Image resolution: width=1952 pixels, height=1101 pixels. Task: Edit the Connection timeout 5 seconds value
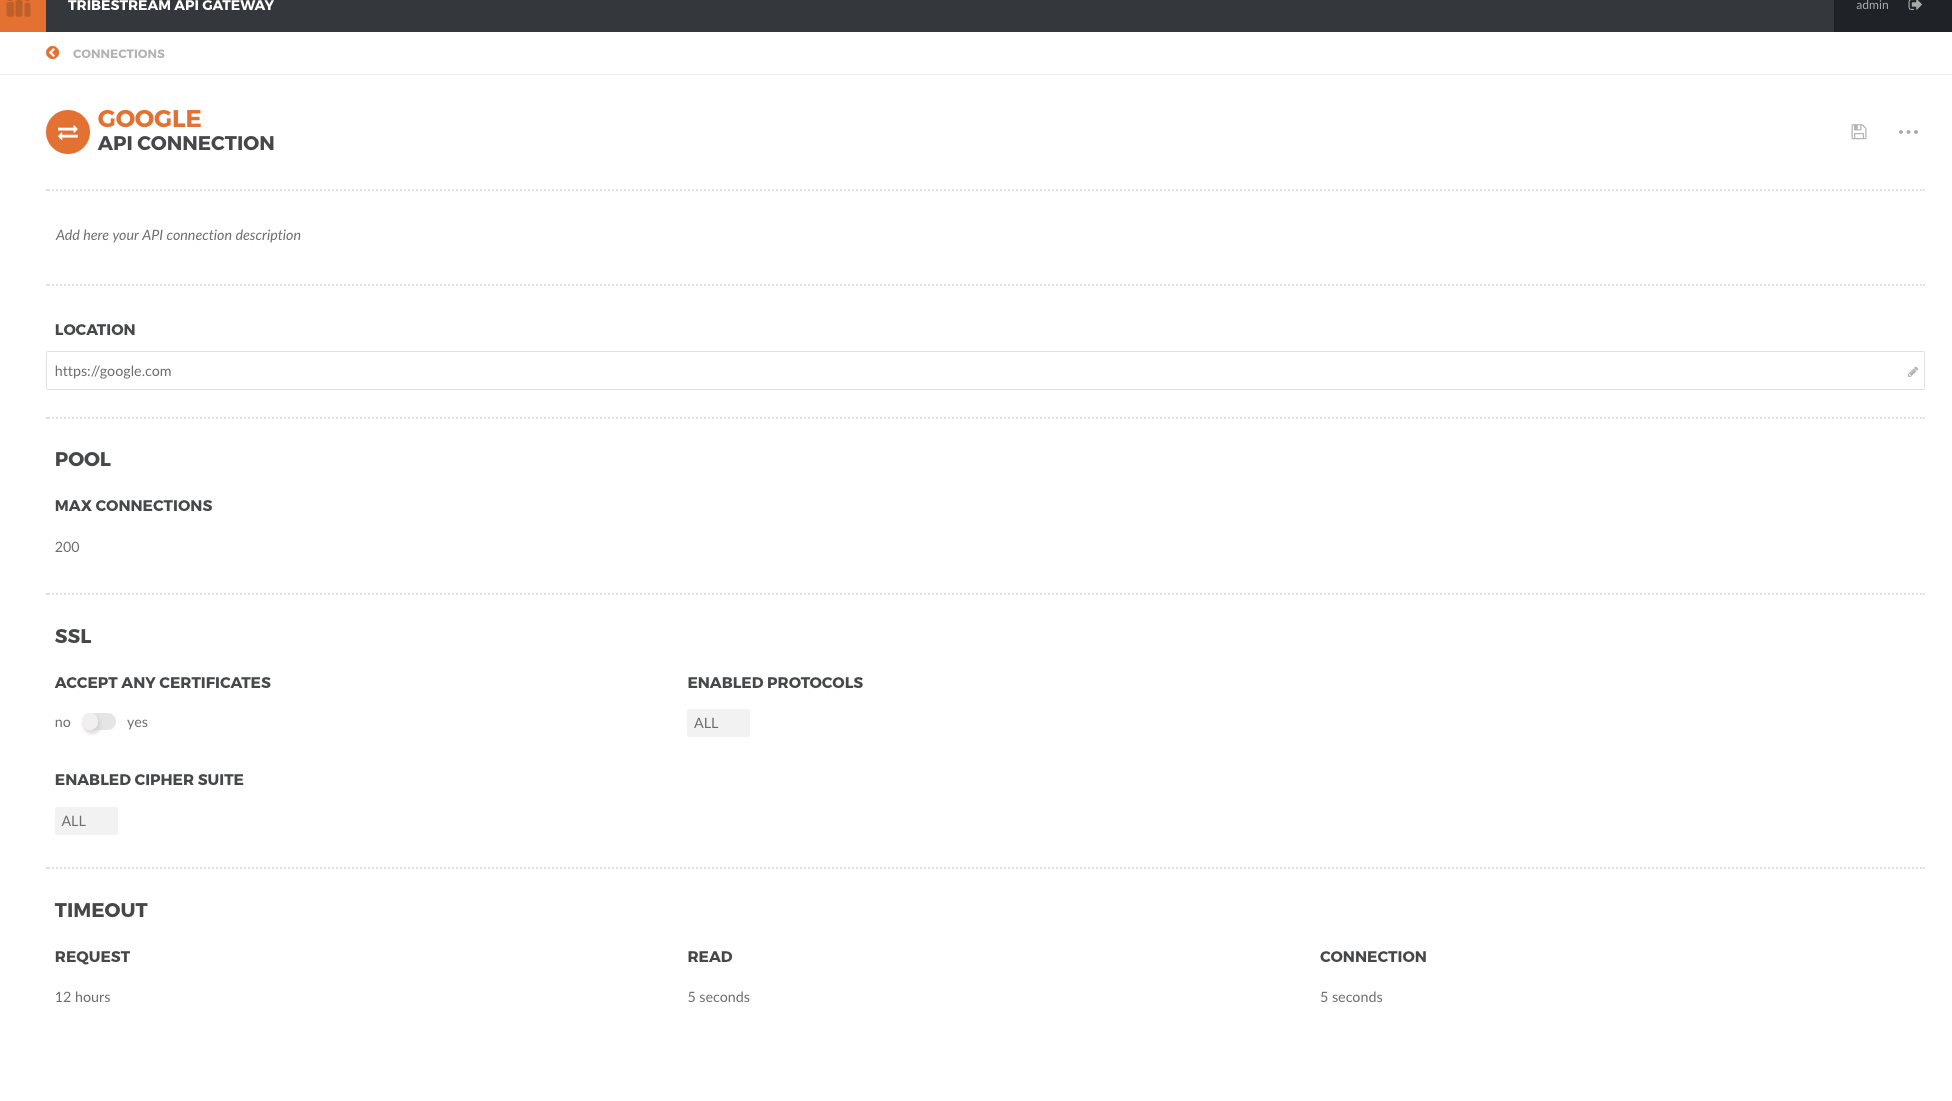tap(1351, 997)
